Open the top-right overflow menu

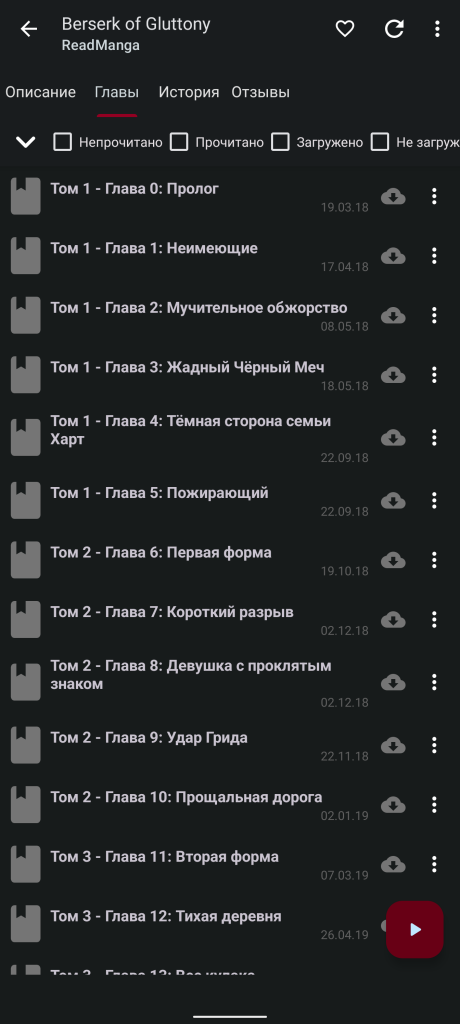pos(437,29)
